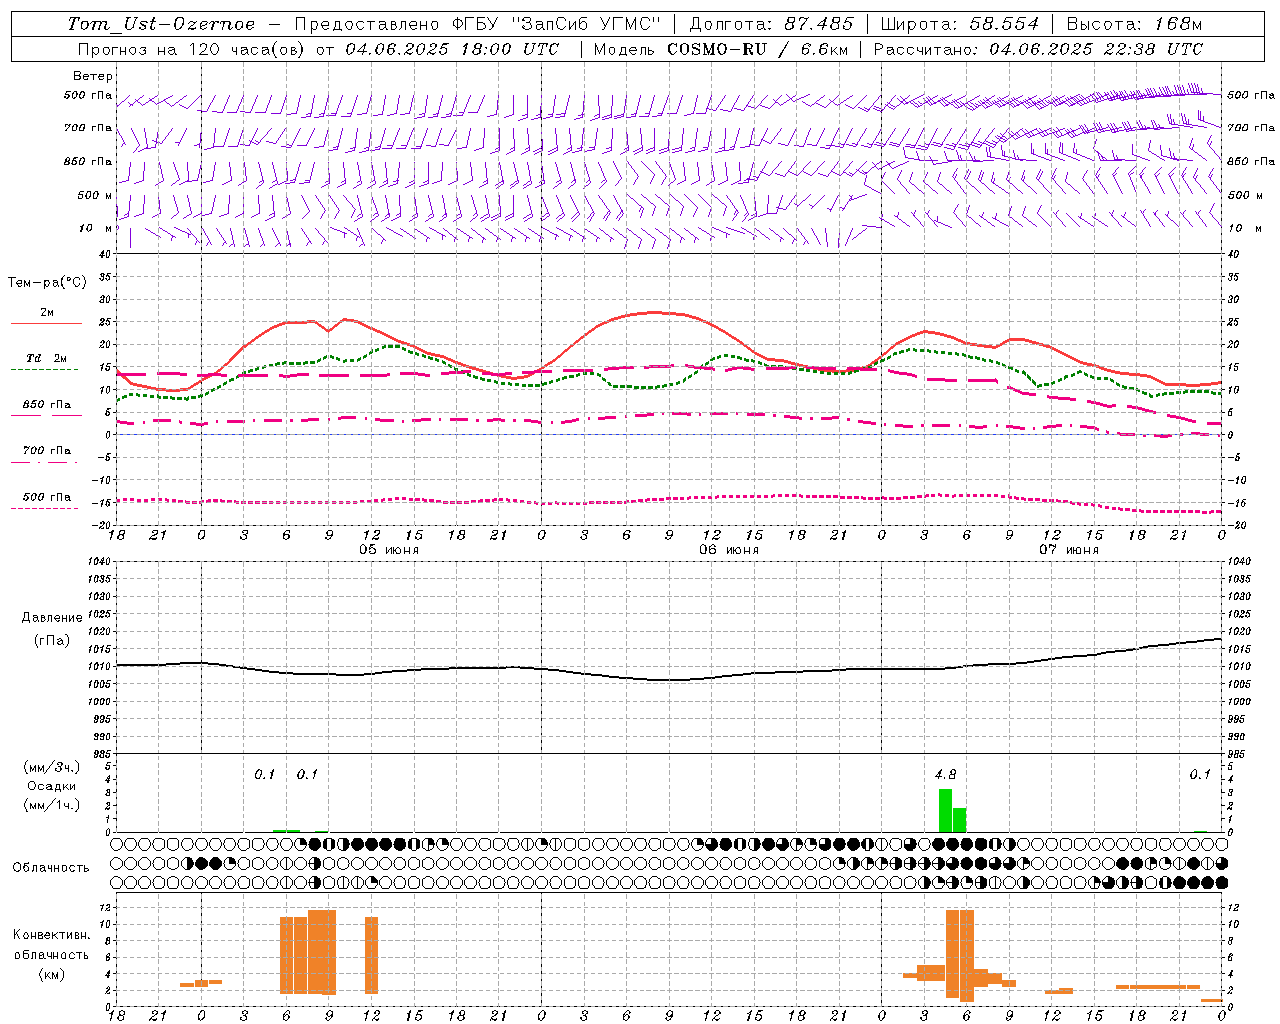Click the Модель COSMO-RU / 6.6км label

tap(720, 49)
